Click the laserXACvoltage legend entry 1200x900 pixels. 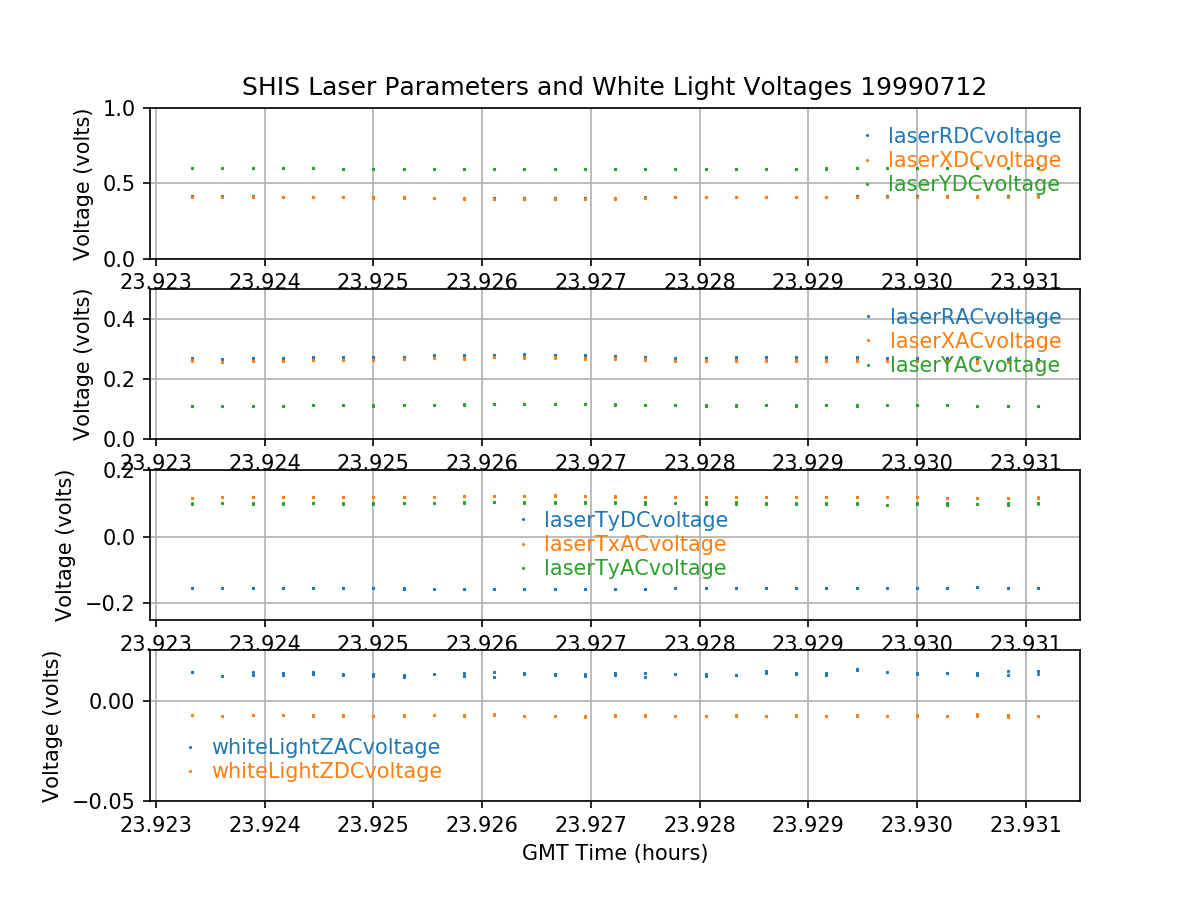tap(974, 341)
